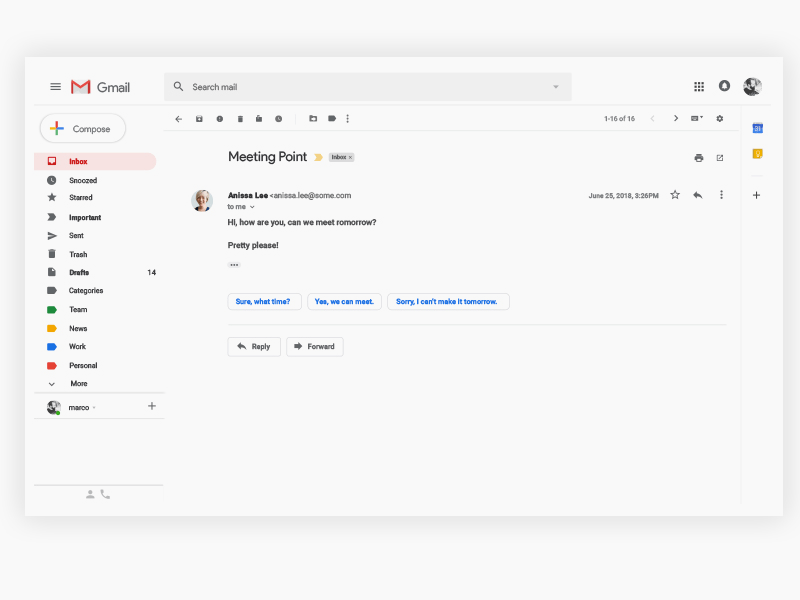Image resolution: width=800 pixels, height=600 pixels.
Task: Collapse the search options in the search bar
Action: [x=556, y=87]
